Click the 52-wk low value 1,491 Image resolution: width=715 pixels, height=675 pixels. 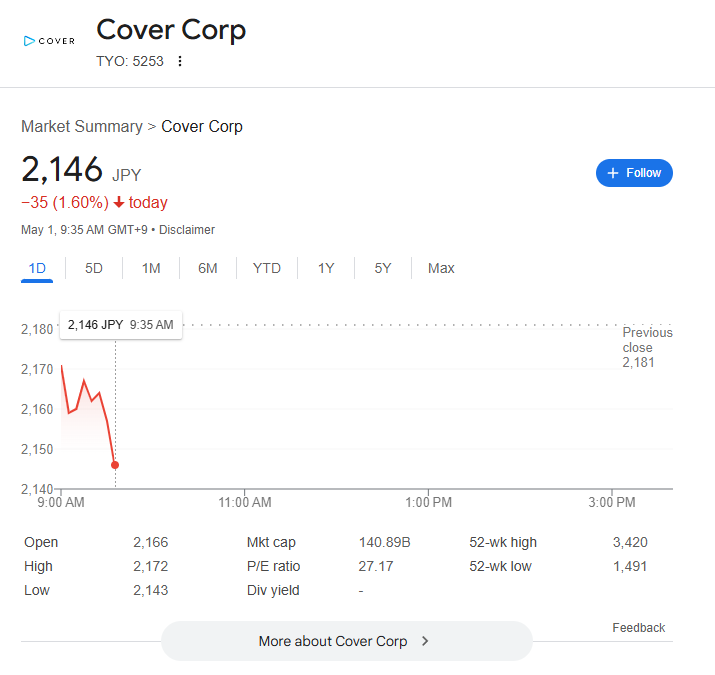pyautogui.click(x=630, y=566)
